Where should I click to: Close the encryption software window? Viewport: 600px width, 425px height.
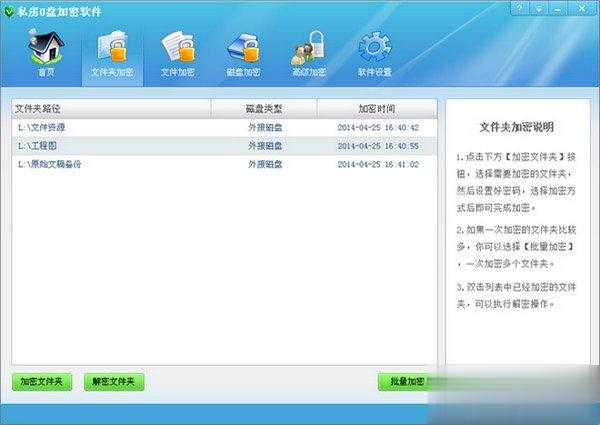(582, 8)
